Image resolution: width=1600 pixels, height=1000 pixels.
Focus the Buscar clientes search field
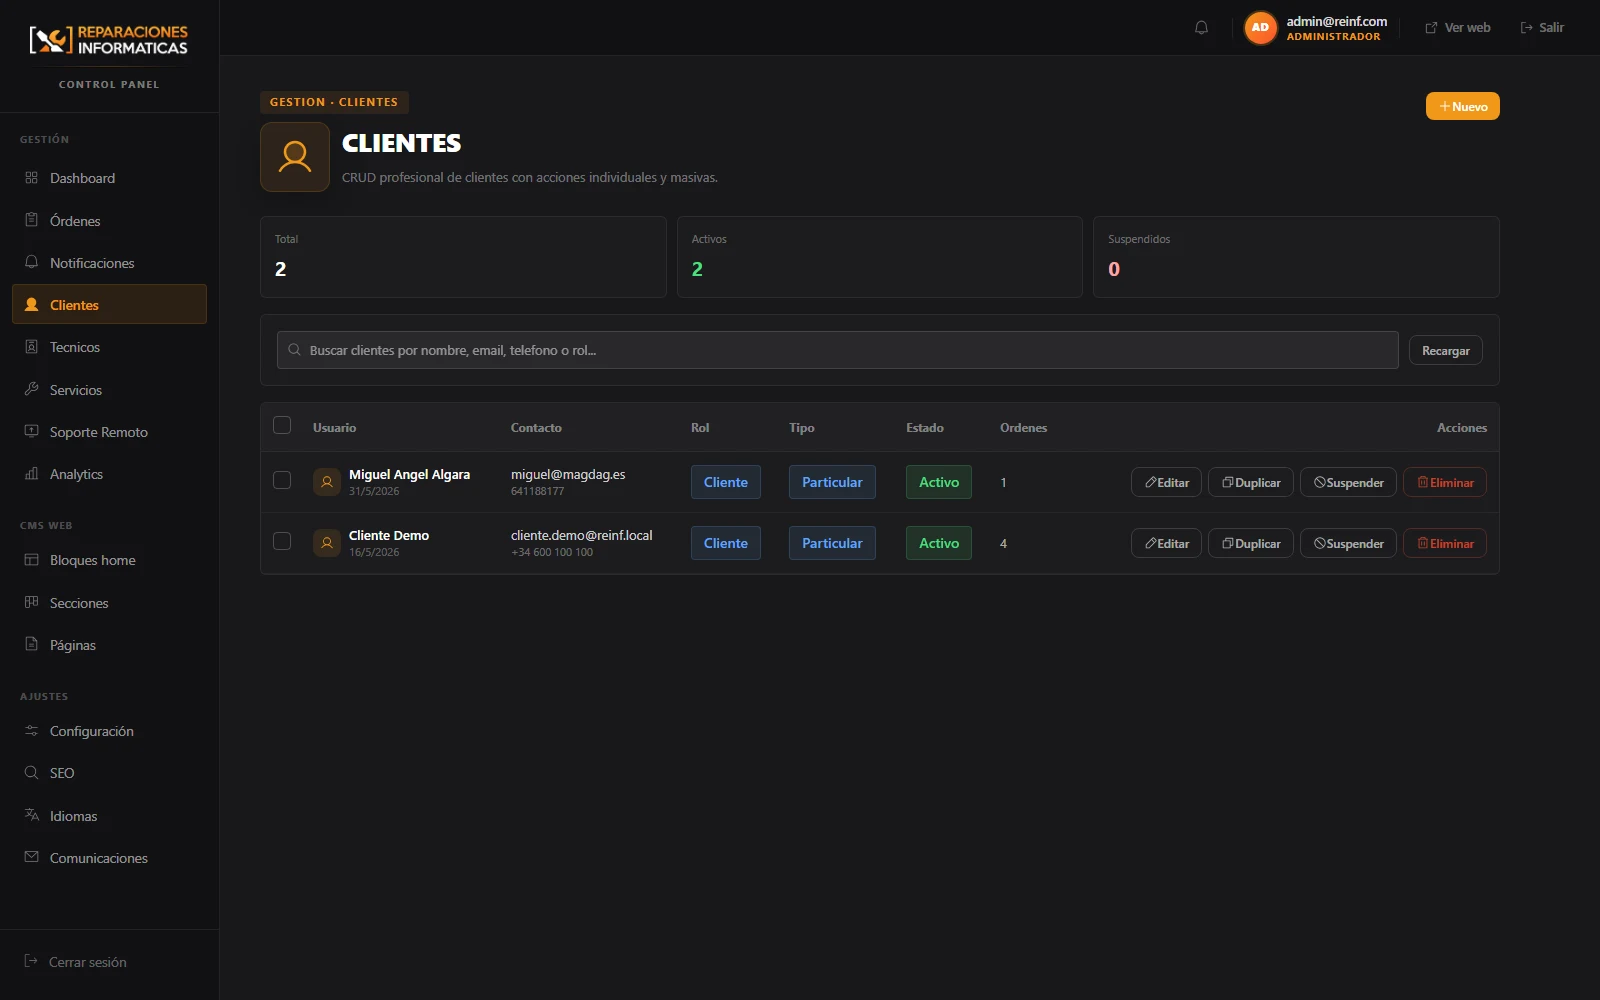838,350
